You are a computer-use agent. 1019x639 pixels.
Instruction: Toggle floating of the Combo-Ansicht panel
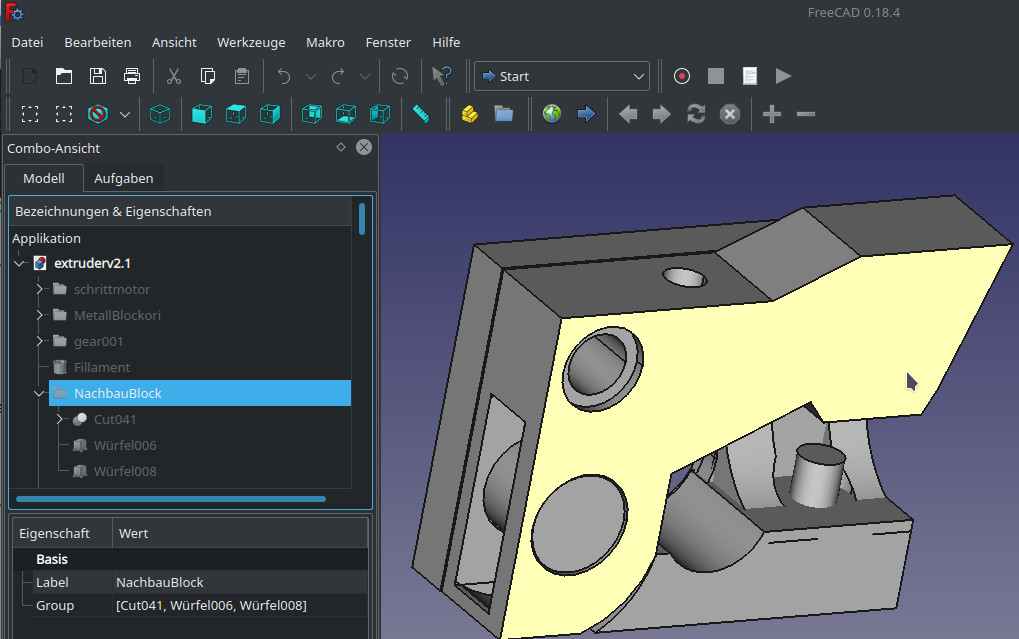point(341,147)
